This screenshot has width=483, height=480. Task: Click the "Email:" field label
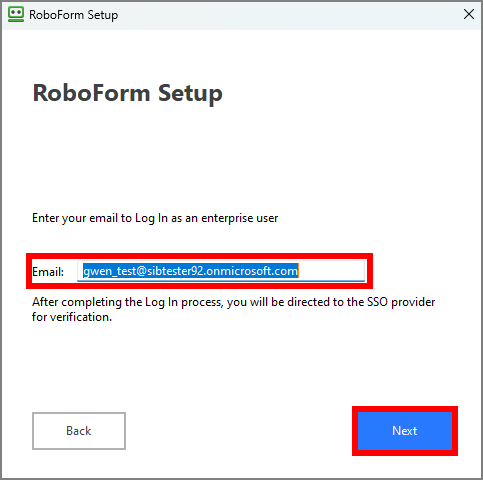pyautogui.click(x=48, y=272)
